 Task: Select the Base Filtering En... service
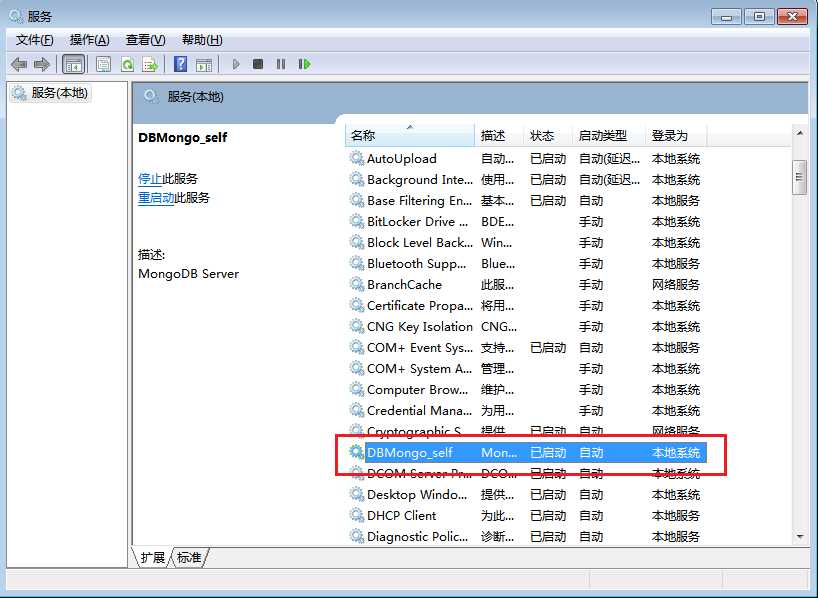(x=526, y=200)
